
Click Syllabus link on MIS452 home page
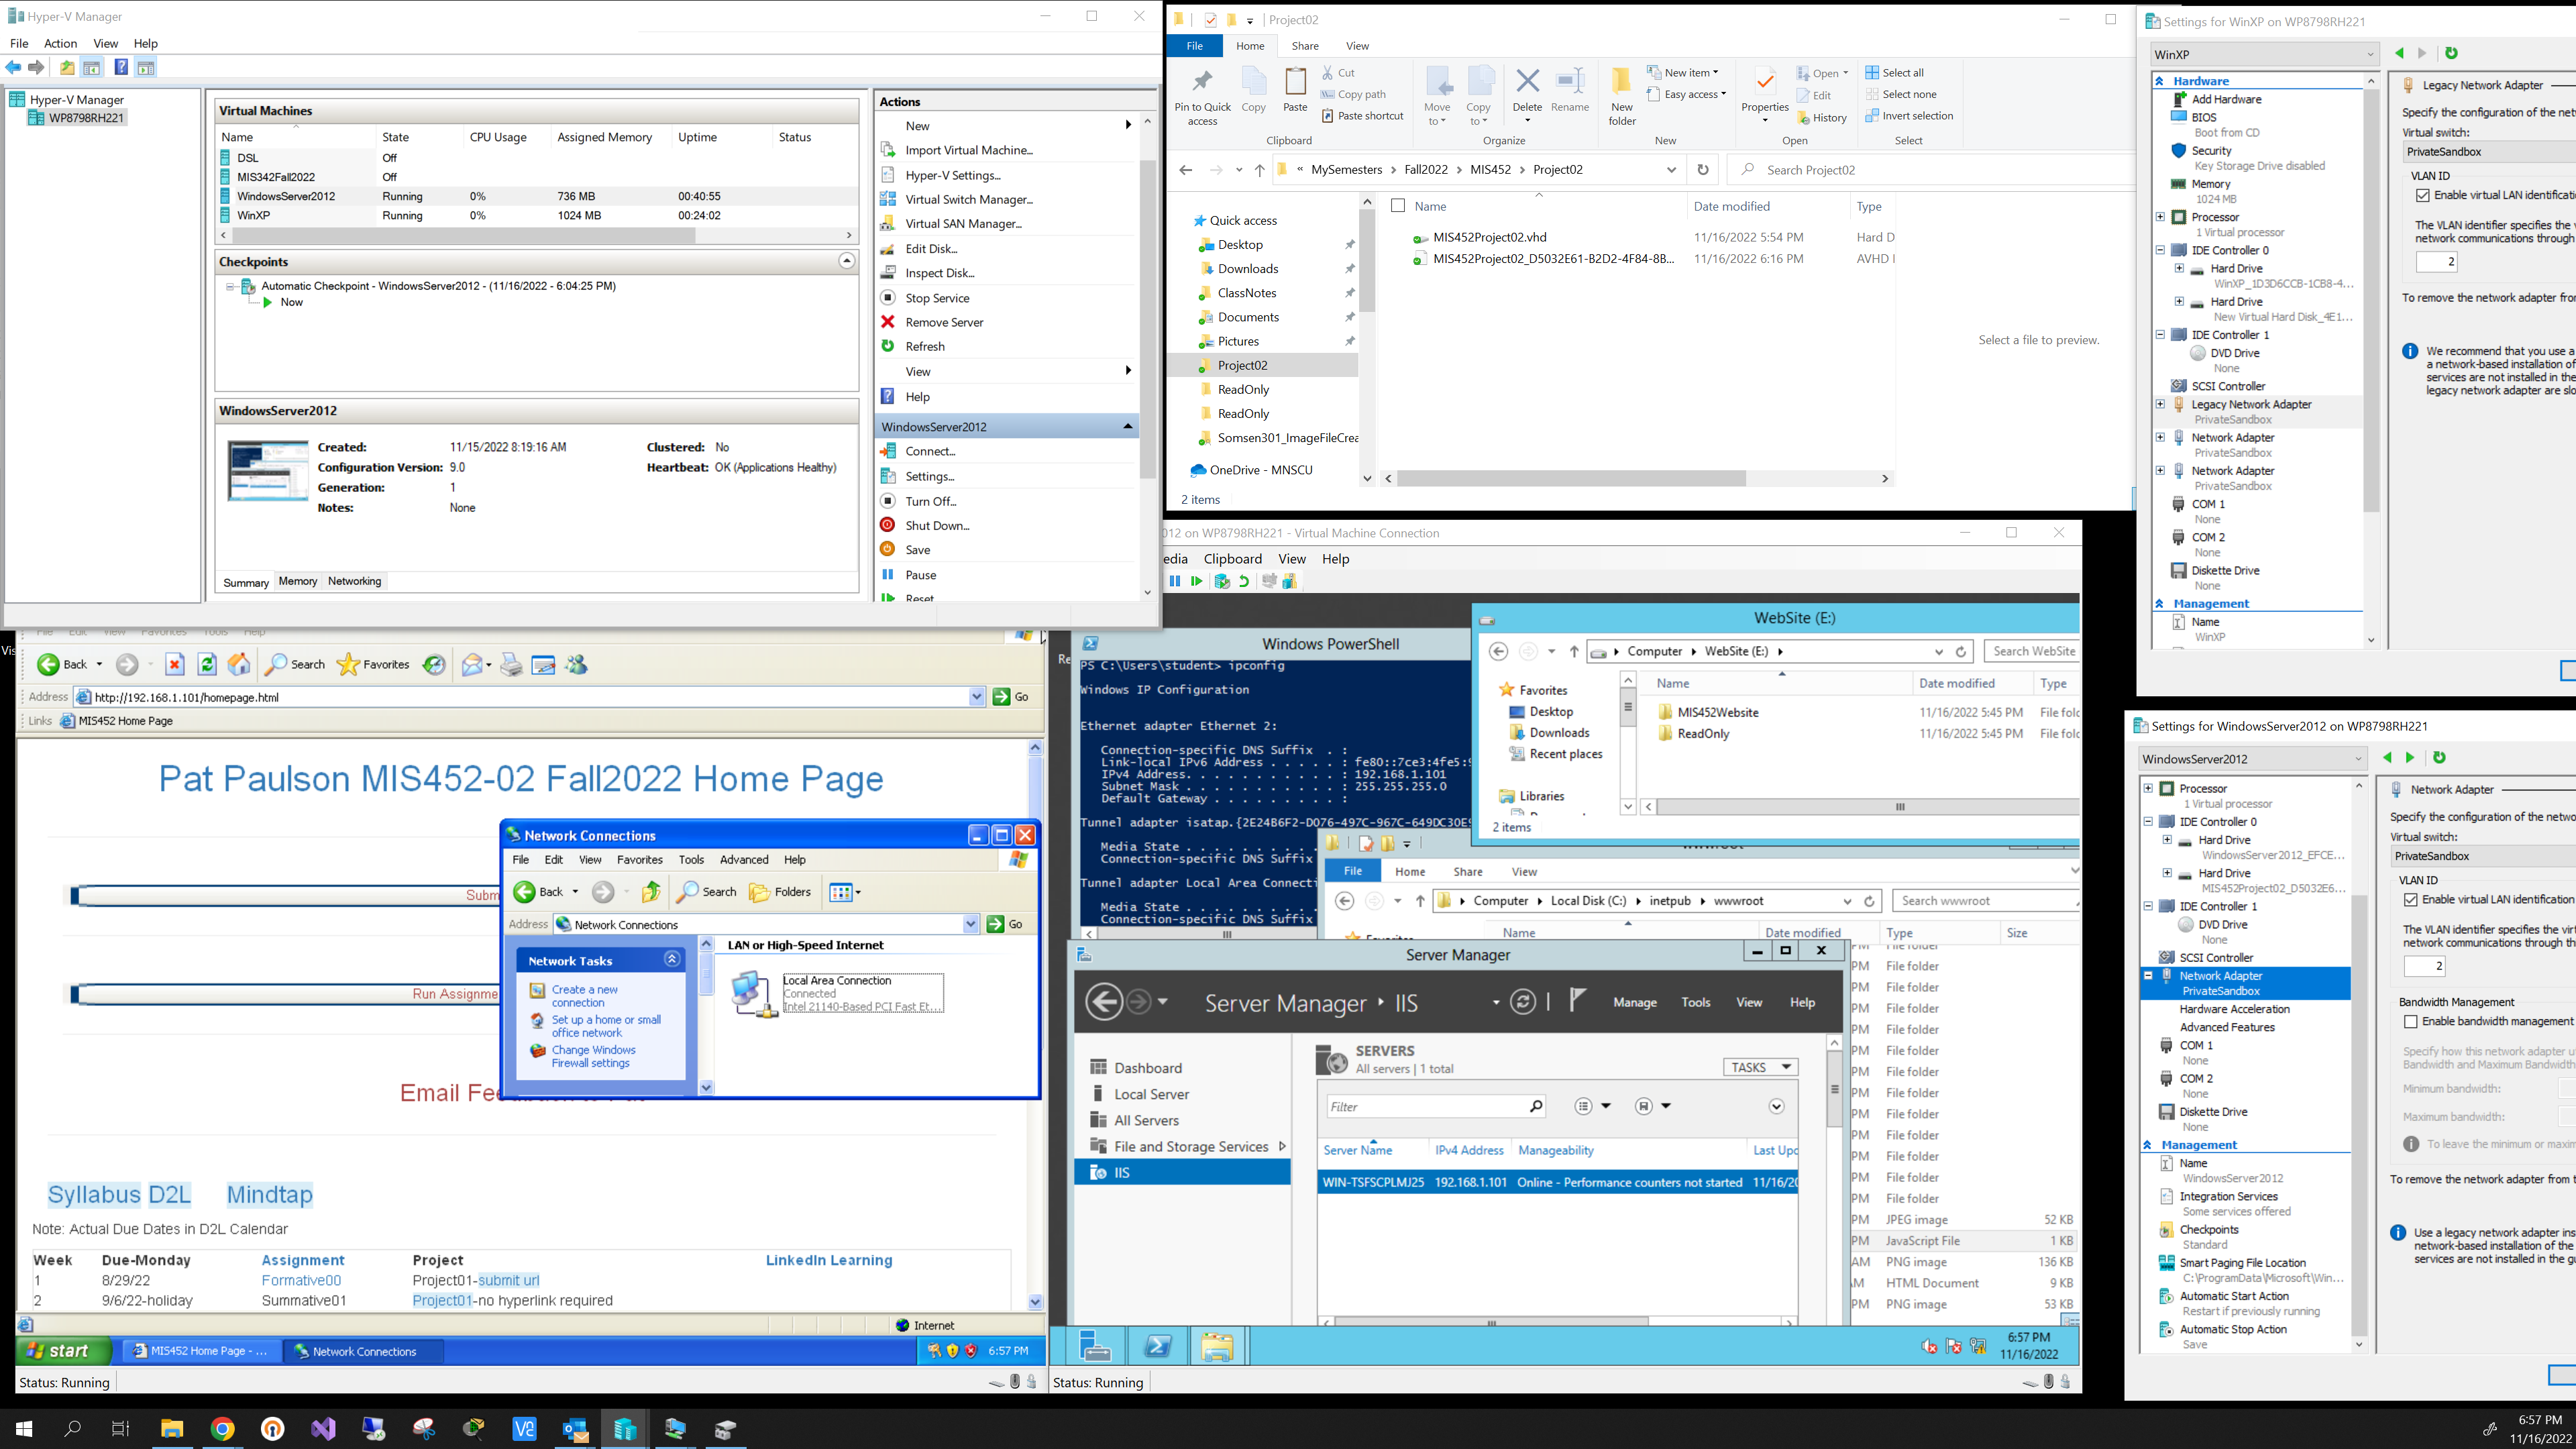(94, 1194)
